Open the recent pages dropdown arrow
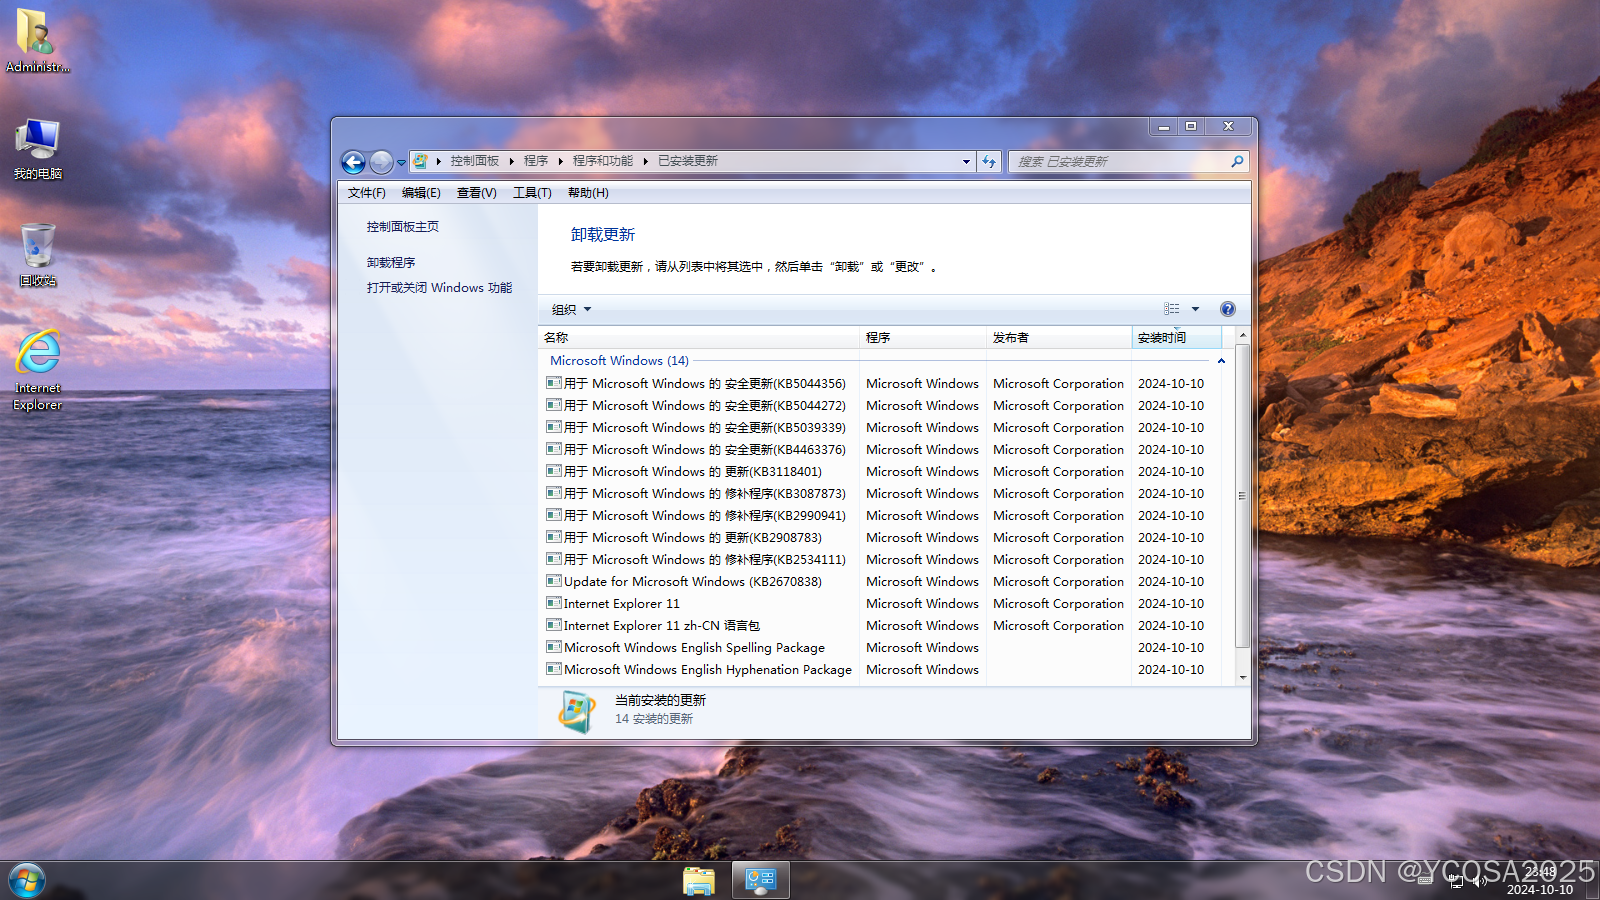This screenshot has height=900, width=1600. [401, 162]
